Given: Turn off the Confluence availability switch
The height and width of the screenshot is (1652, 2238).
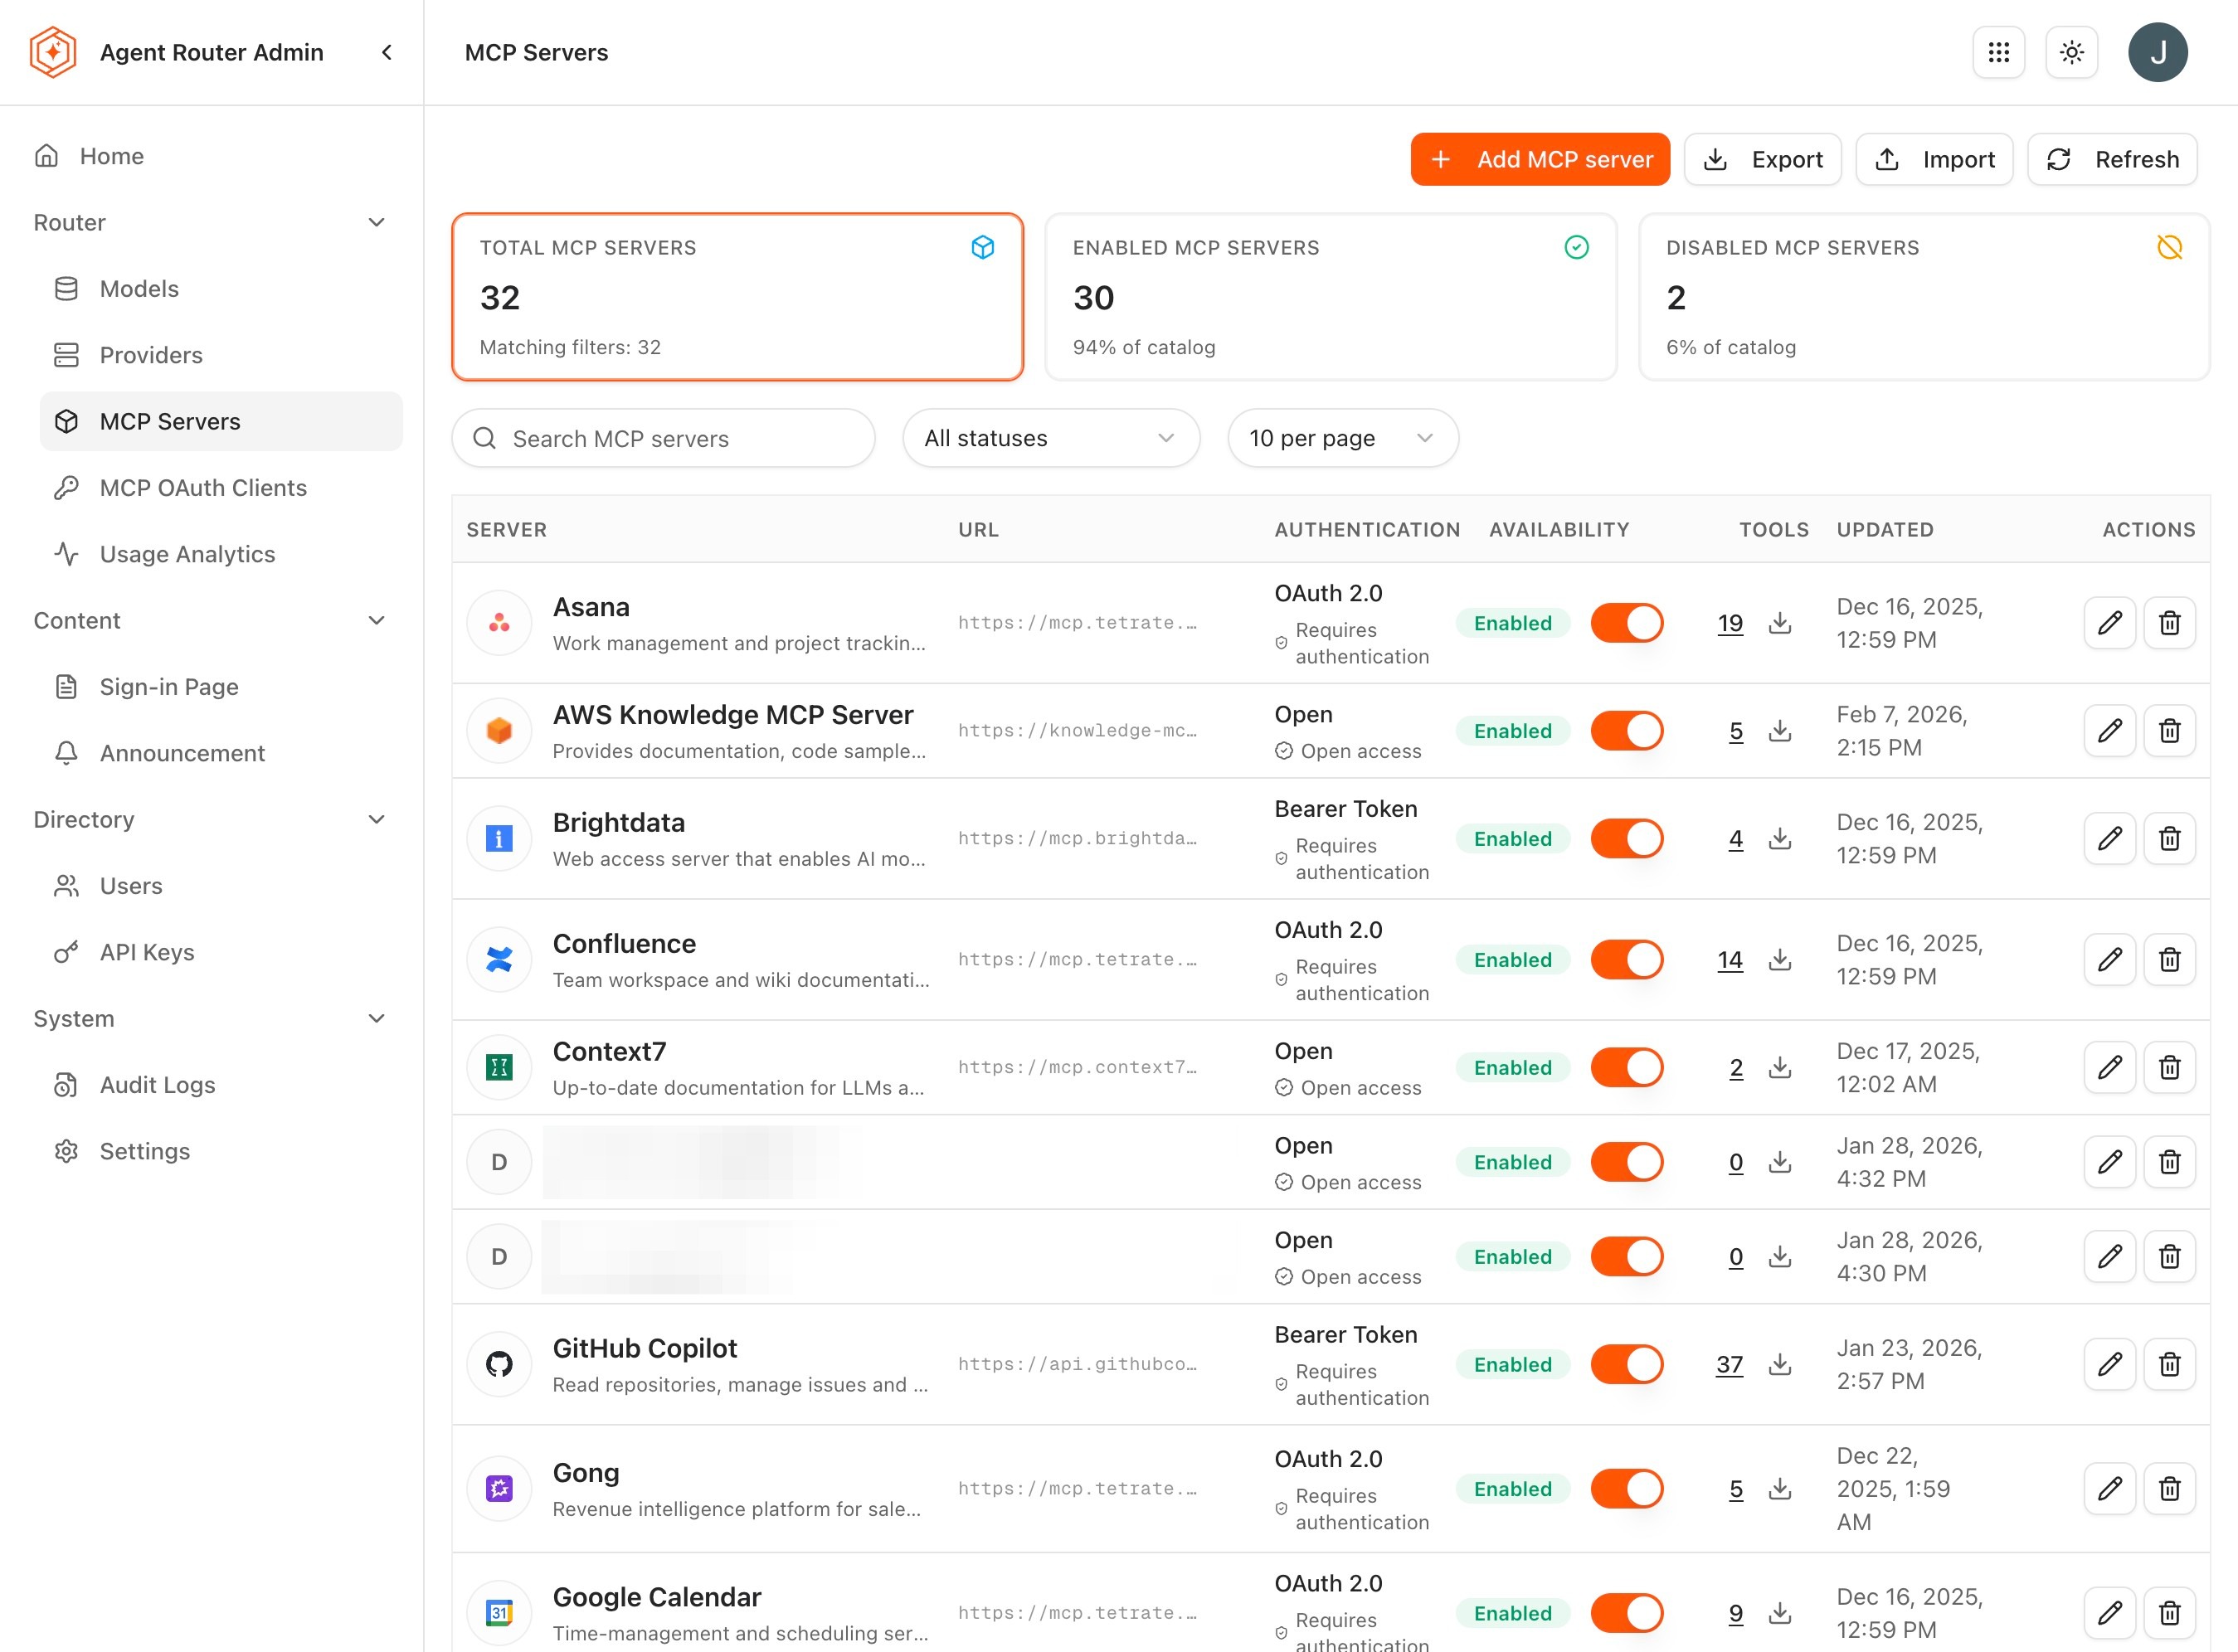Looking at the screenshot, I should pyautogui.click(x=1626, y=960).
